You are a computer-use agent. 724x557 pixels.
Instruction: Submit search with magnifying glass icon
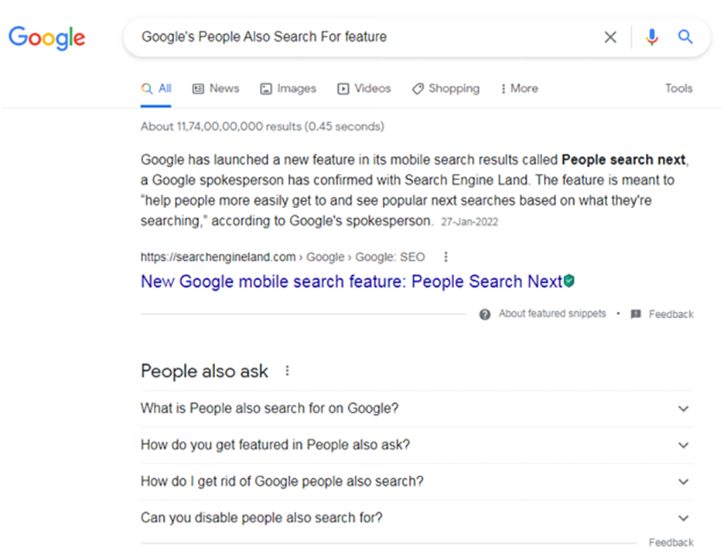coord(685,36)
